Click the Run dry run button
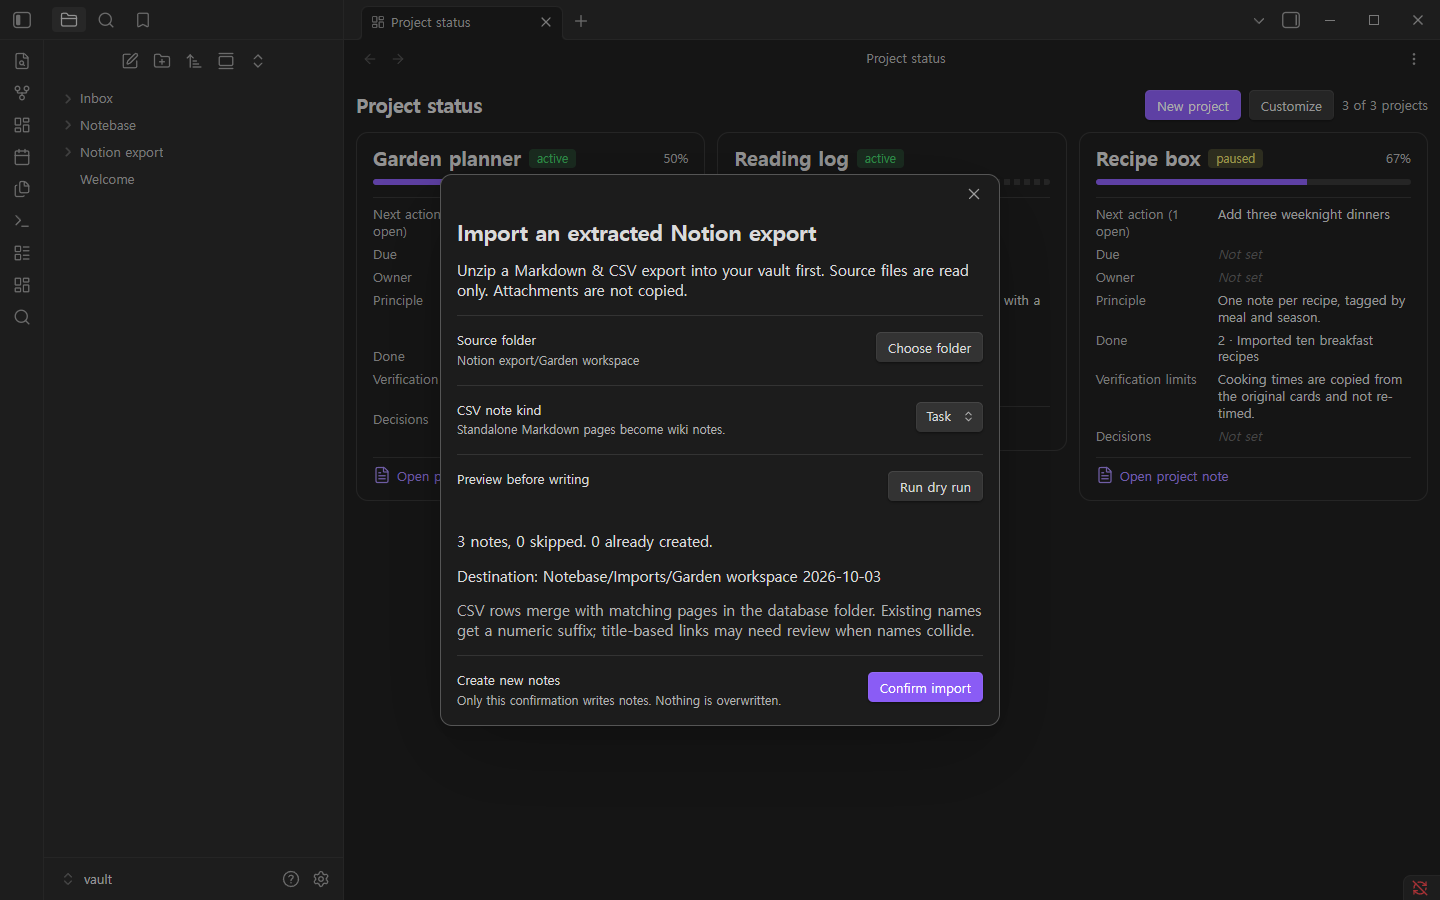 [x=935, y=486]
